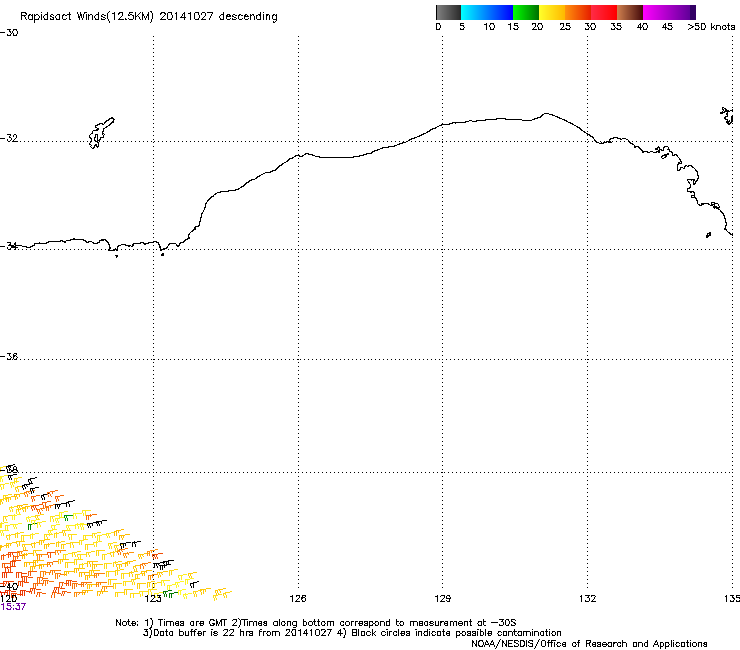Click the yellow 20-25 knots color segment
740x650 pixels.
click(552, 12)
